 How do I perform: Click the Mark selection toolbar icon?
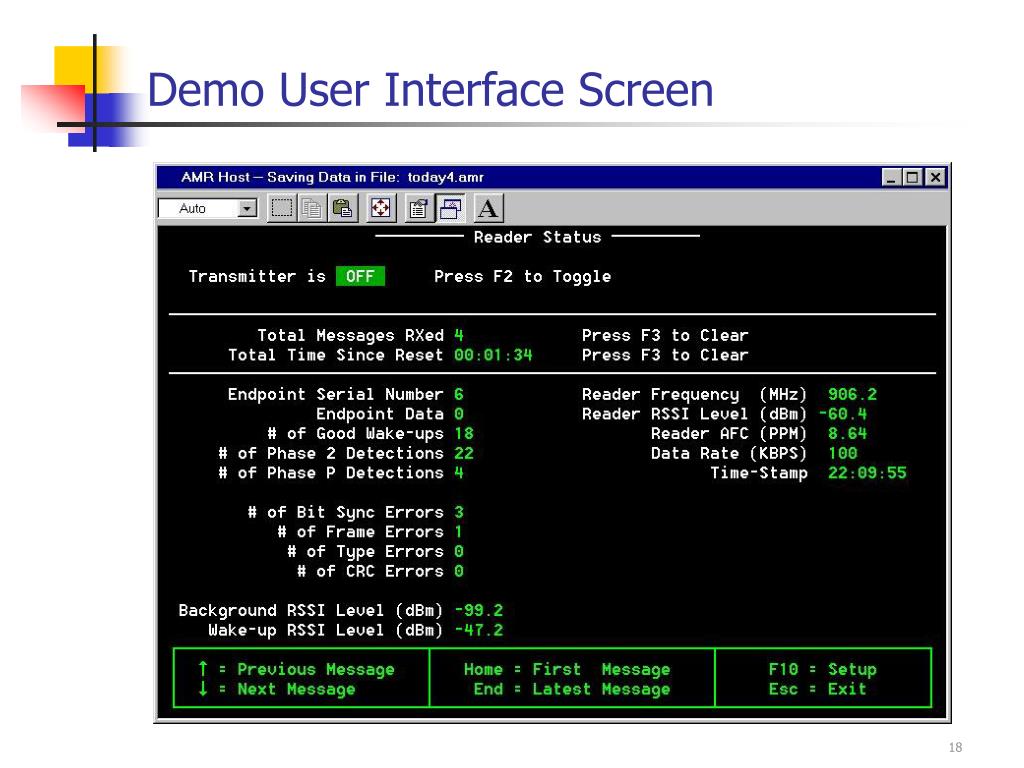[x=281, y=208]
